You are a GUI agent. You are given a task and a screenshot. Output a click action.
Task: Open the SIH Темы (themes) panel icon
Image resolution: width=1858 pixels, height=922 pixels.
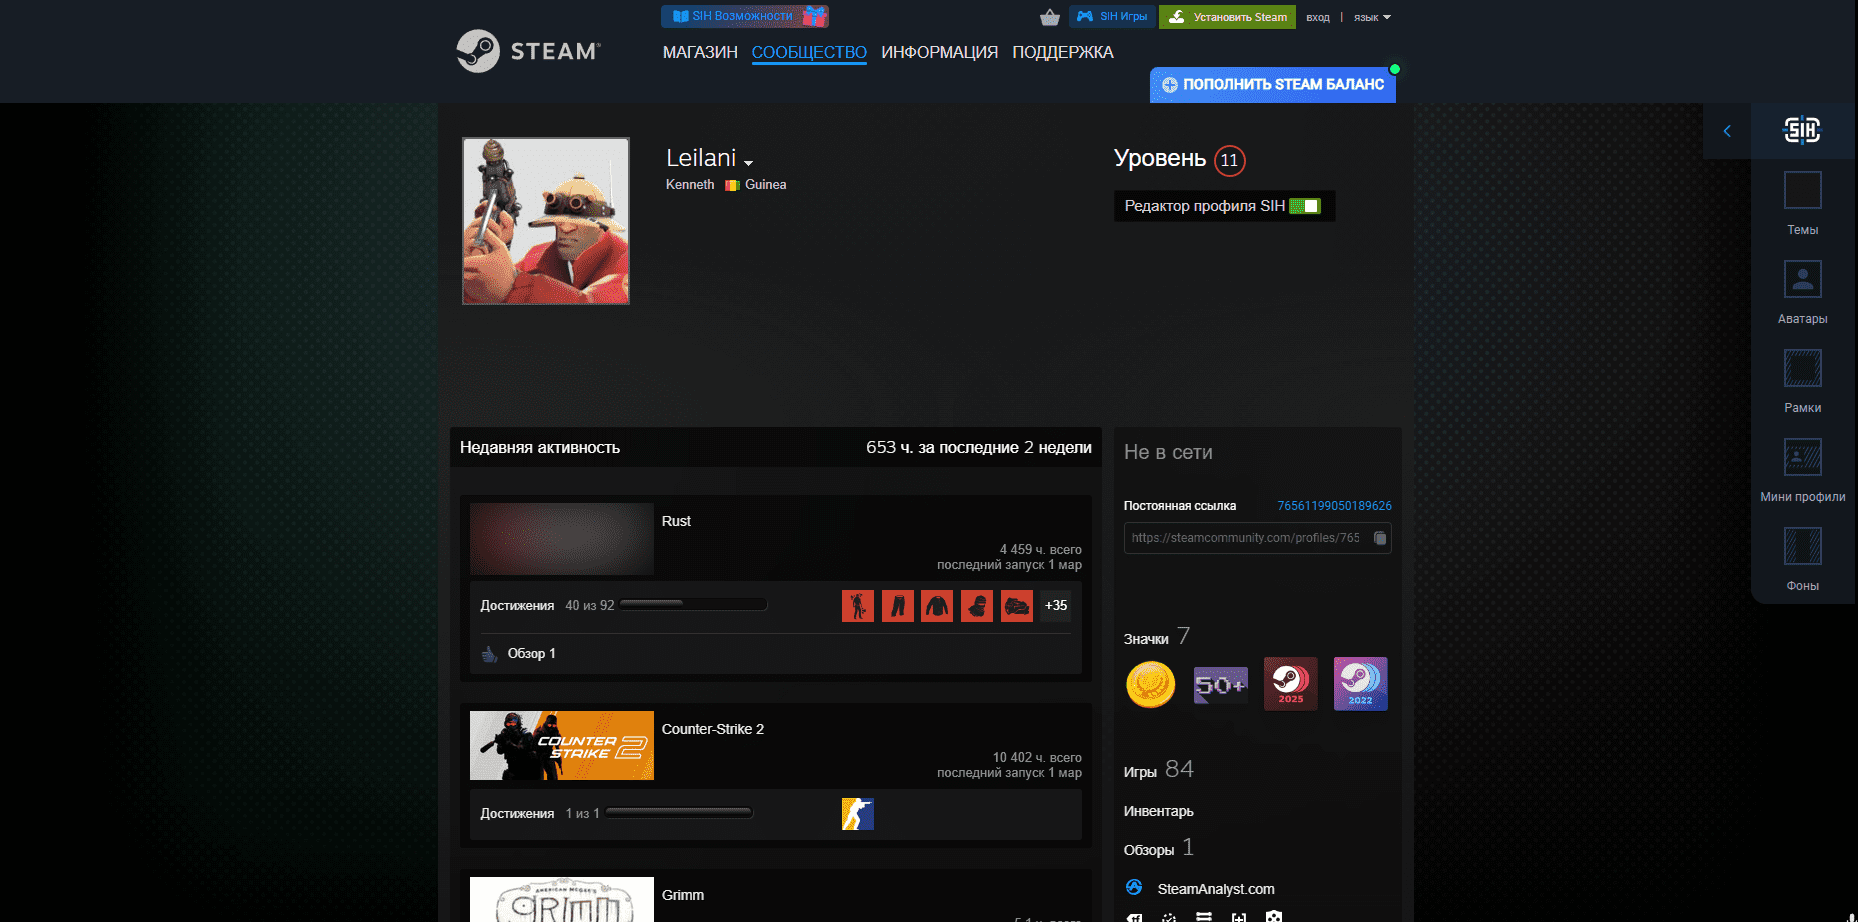tap(1802, 191)
